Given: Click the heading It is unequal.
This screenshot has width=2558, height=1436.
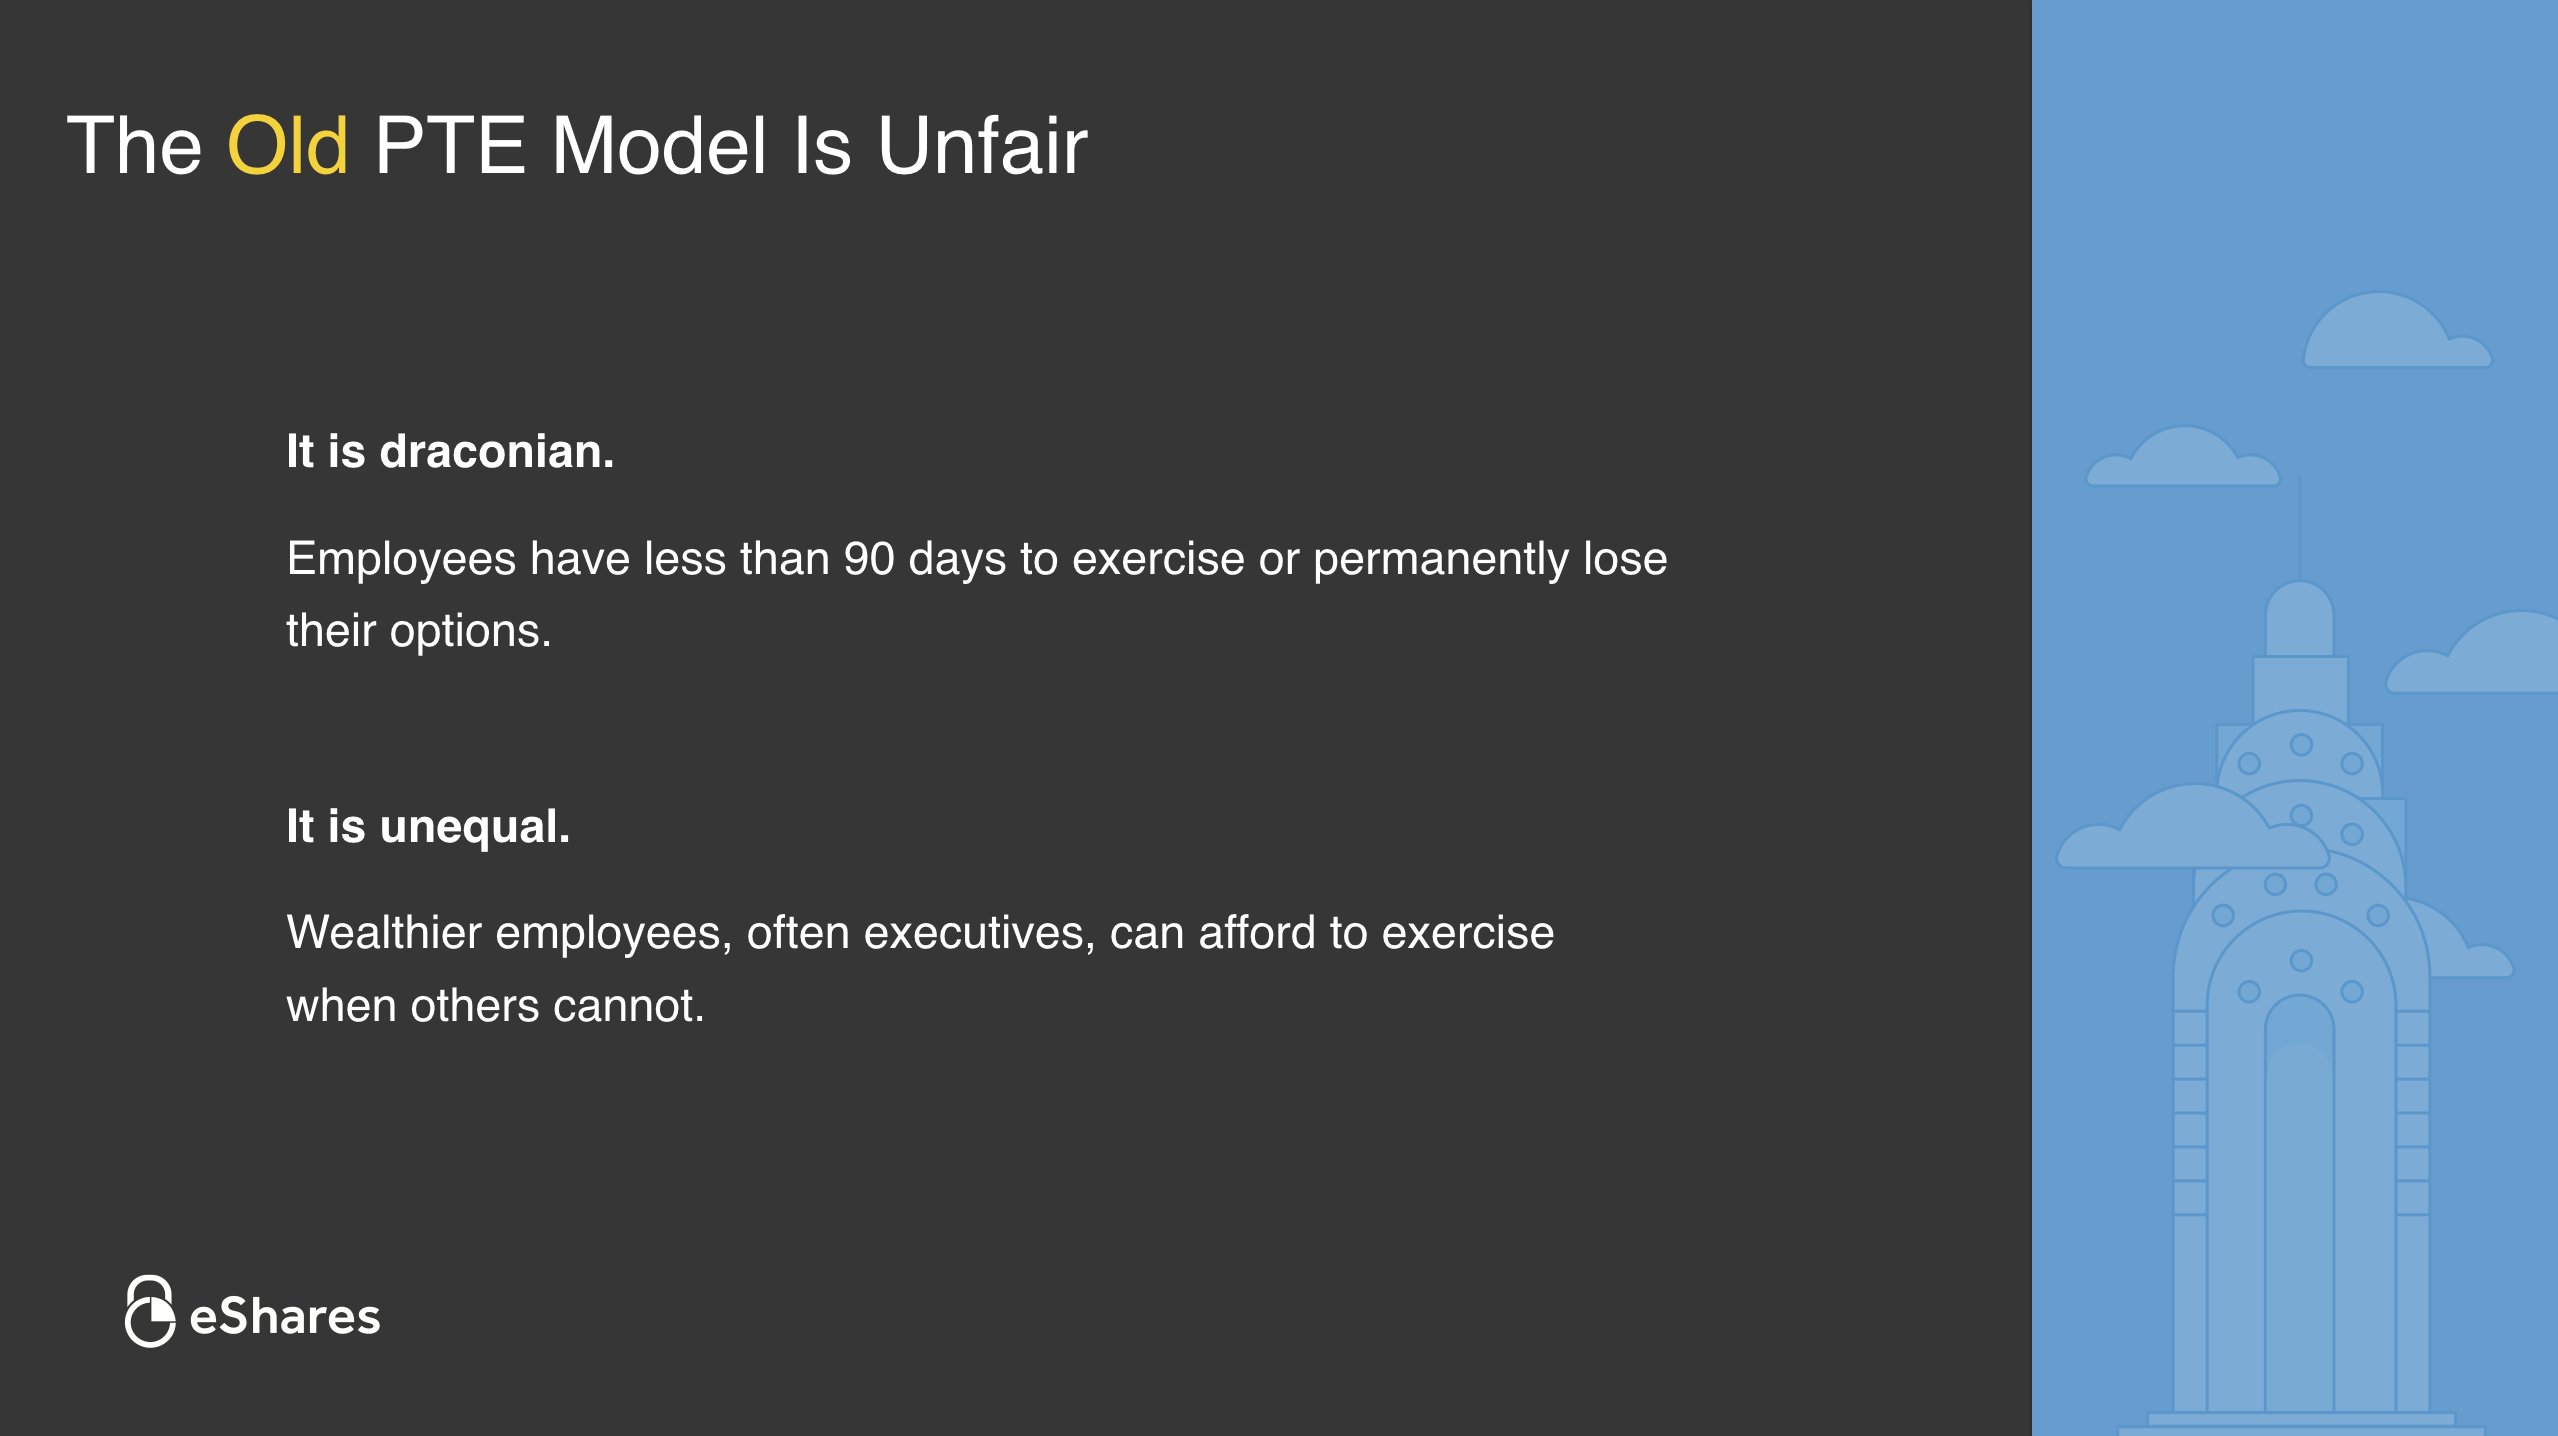Looking at the screenshot, I should (x=428, y=826).
